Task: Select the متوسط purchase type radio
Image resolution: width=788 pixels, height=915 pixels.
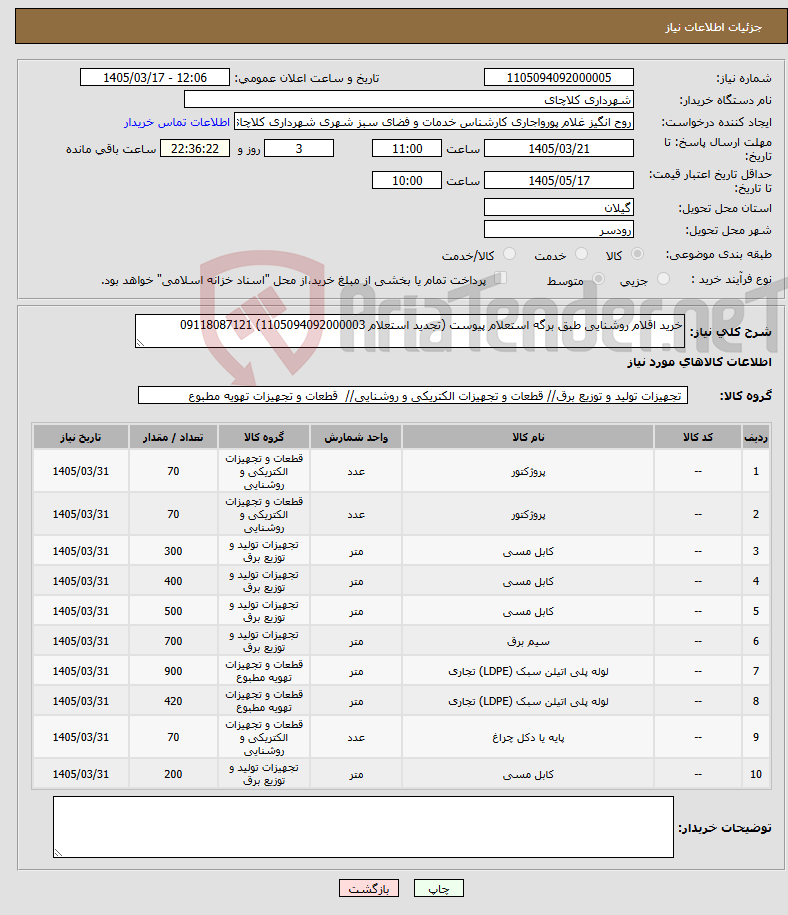Action: pos(598,279)
